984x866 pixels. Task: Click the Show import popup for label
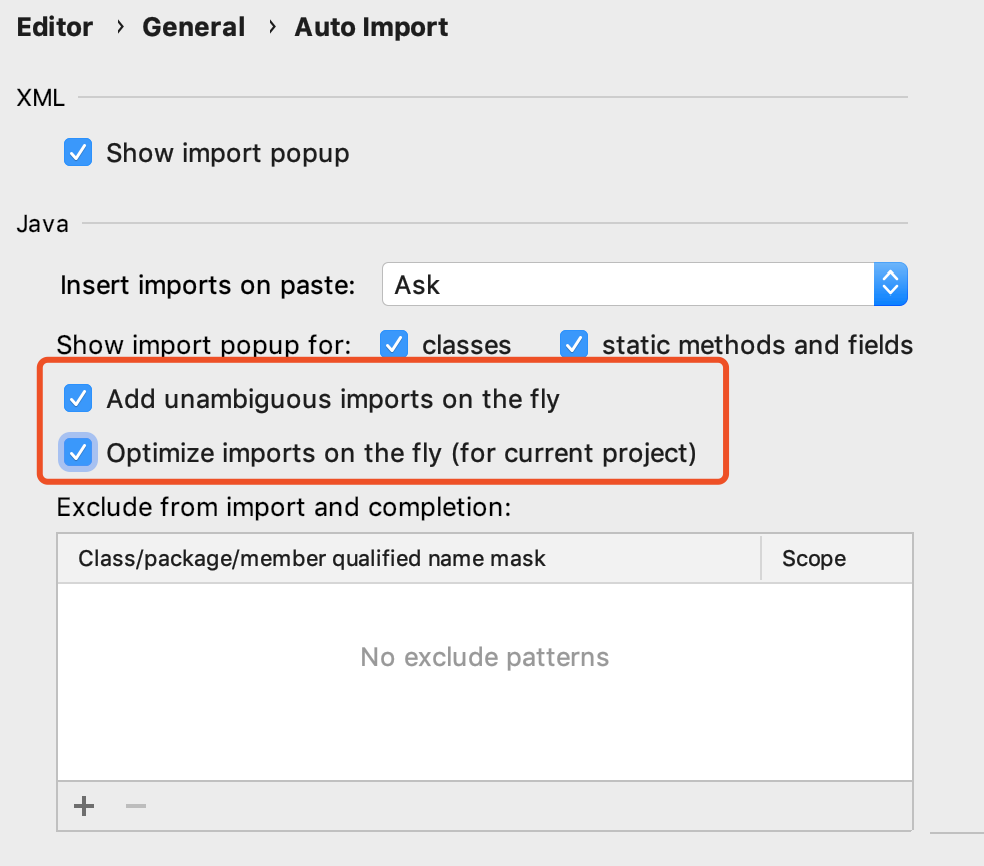(204, 345)
